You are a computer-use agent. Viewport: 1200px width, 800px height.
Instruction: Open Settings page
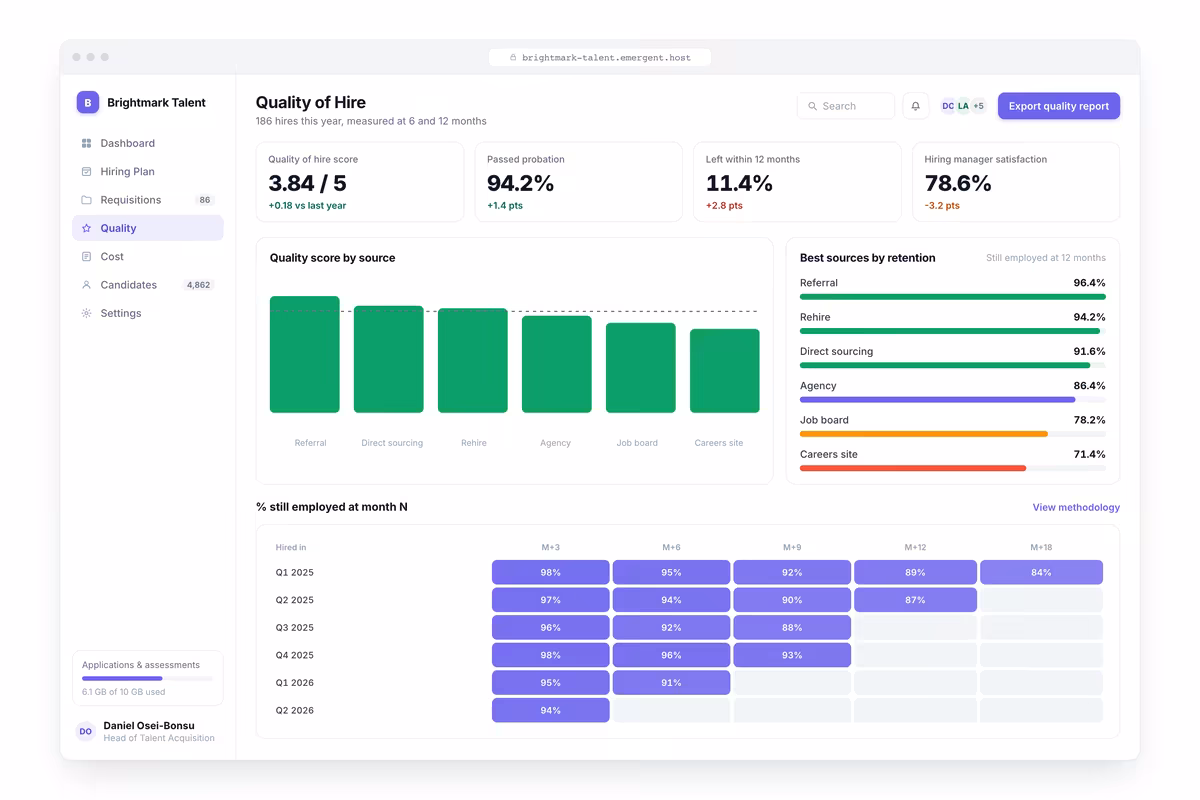tap(148, 313)
